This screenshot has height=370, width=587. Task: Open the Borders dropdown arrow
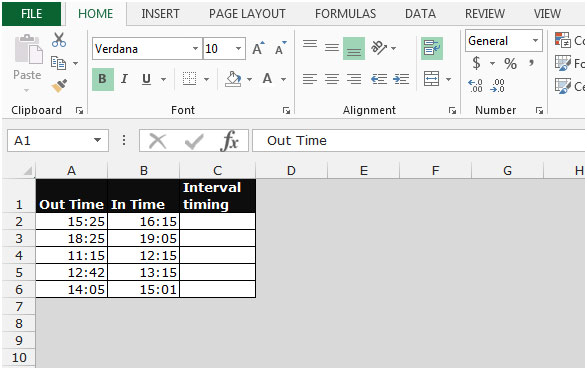pos(206,79)
